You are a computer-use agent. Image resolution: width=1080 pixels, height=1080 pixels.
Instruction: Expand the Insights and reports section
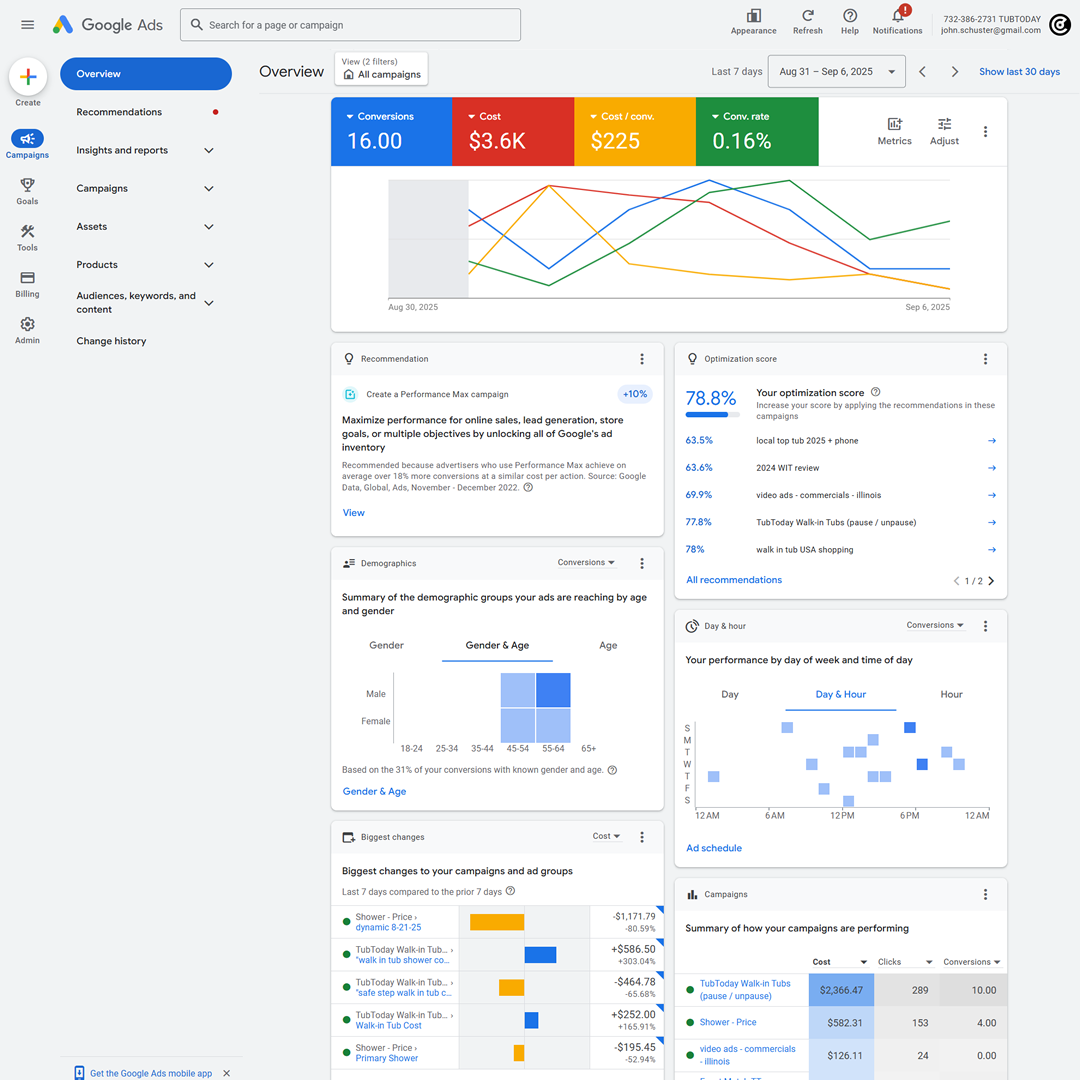point(145,150)
